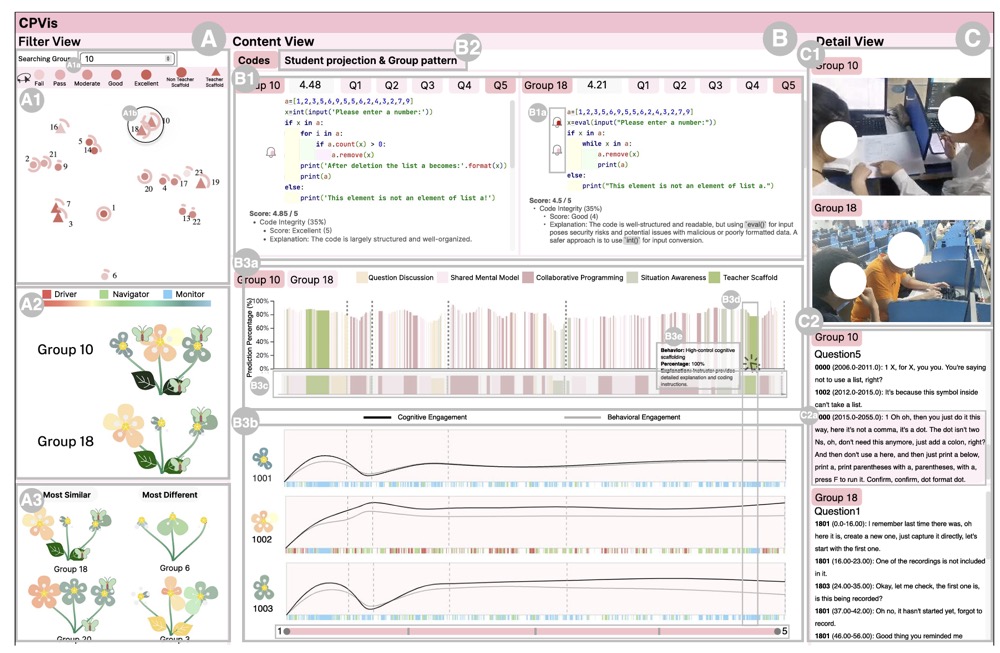Click the Excellent performance legend circle
1000x653 pixels.
pos(146,75)
